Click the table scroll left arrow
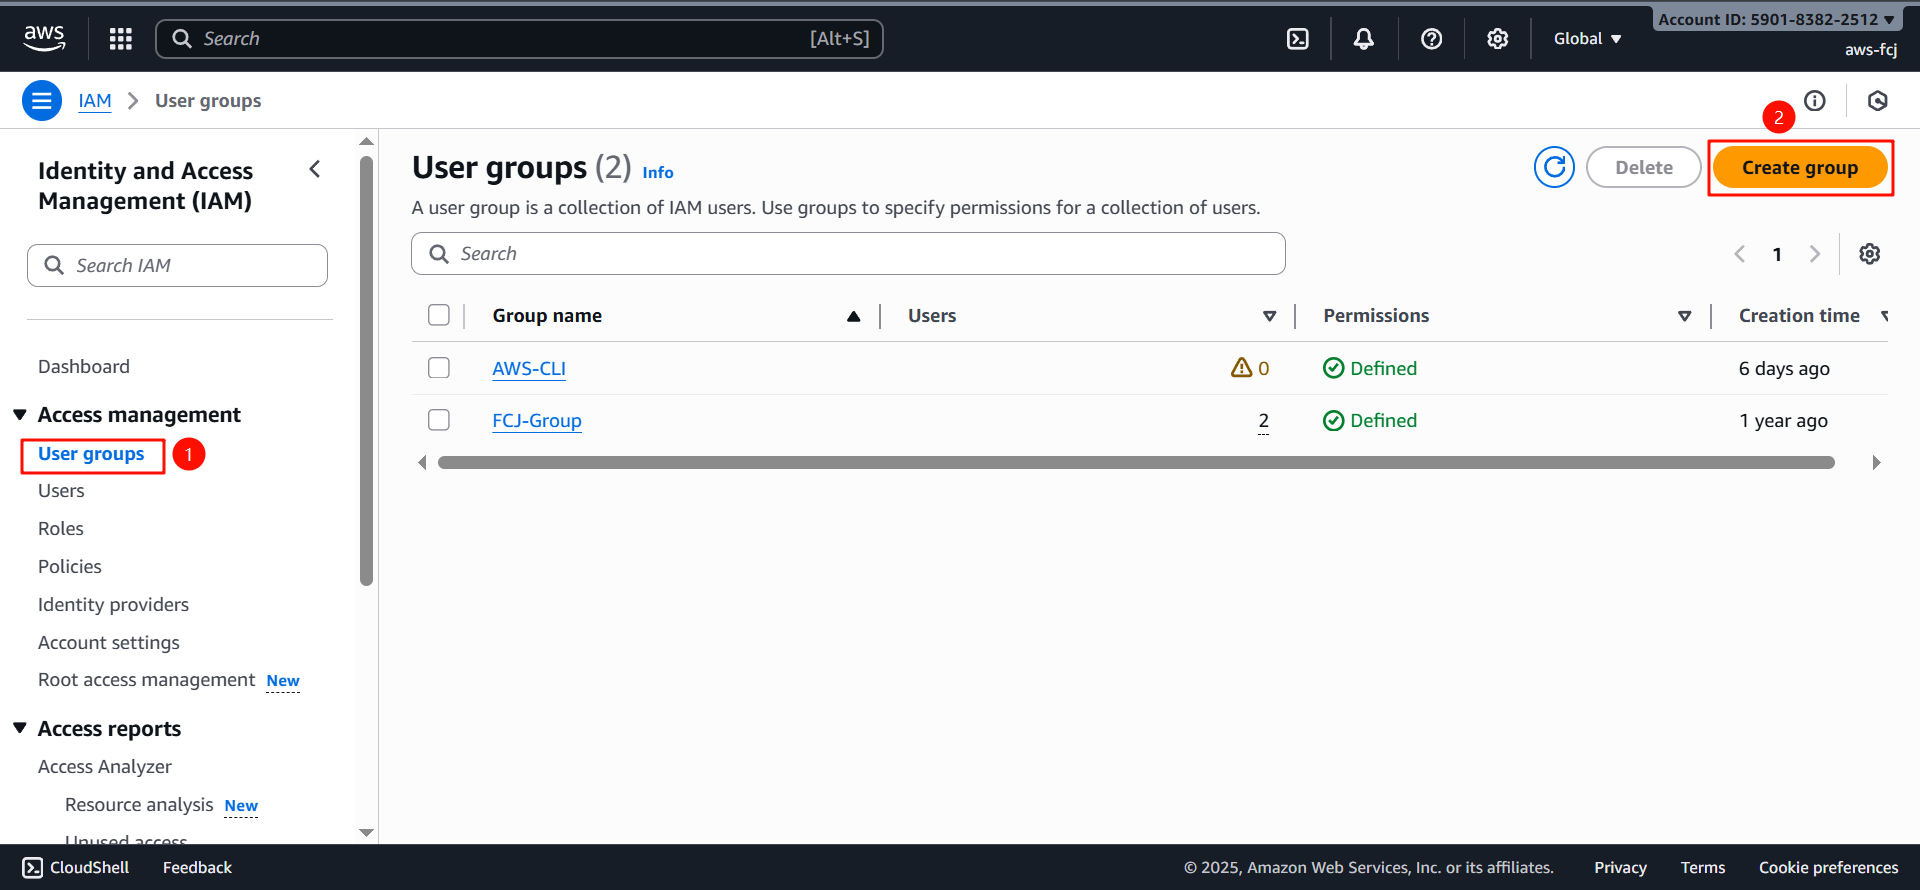The width and height of the screenshot is (1920, 890). click(x=422, y=462)
